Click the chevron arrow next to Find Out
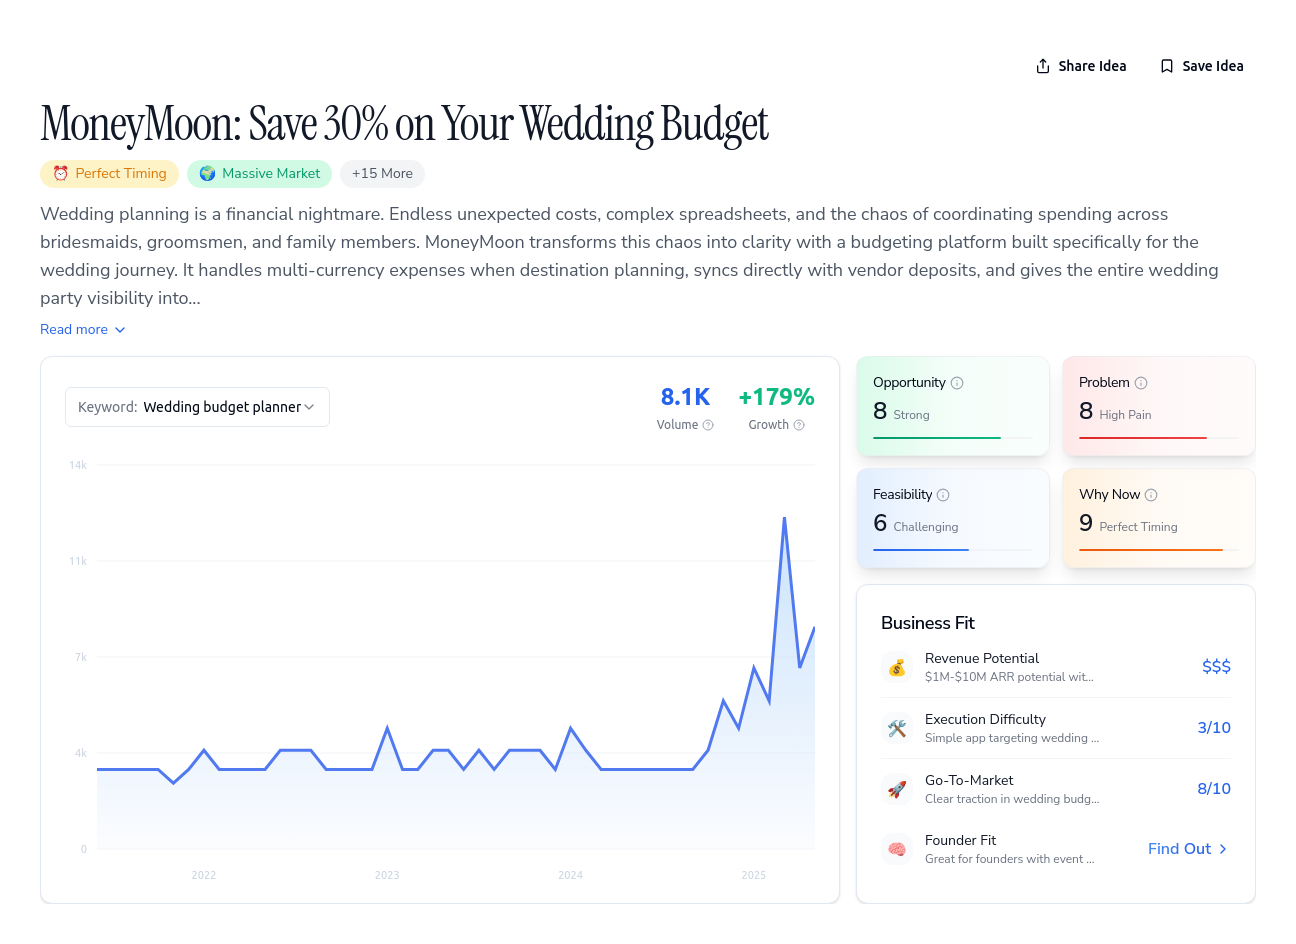 click(1223, 849)
